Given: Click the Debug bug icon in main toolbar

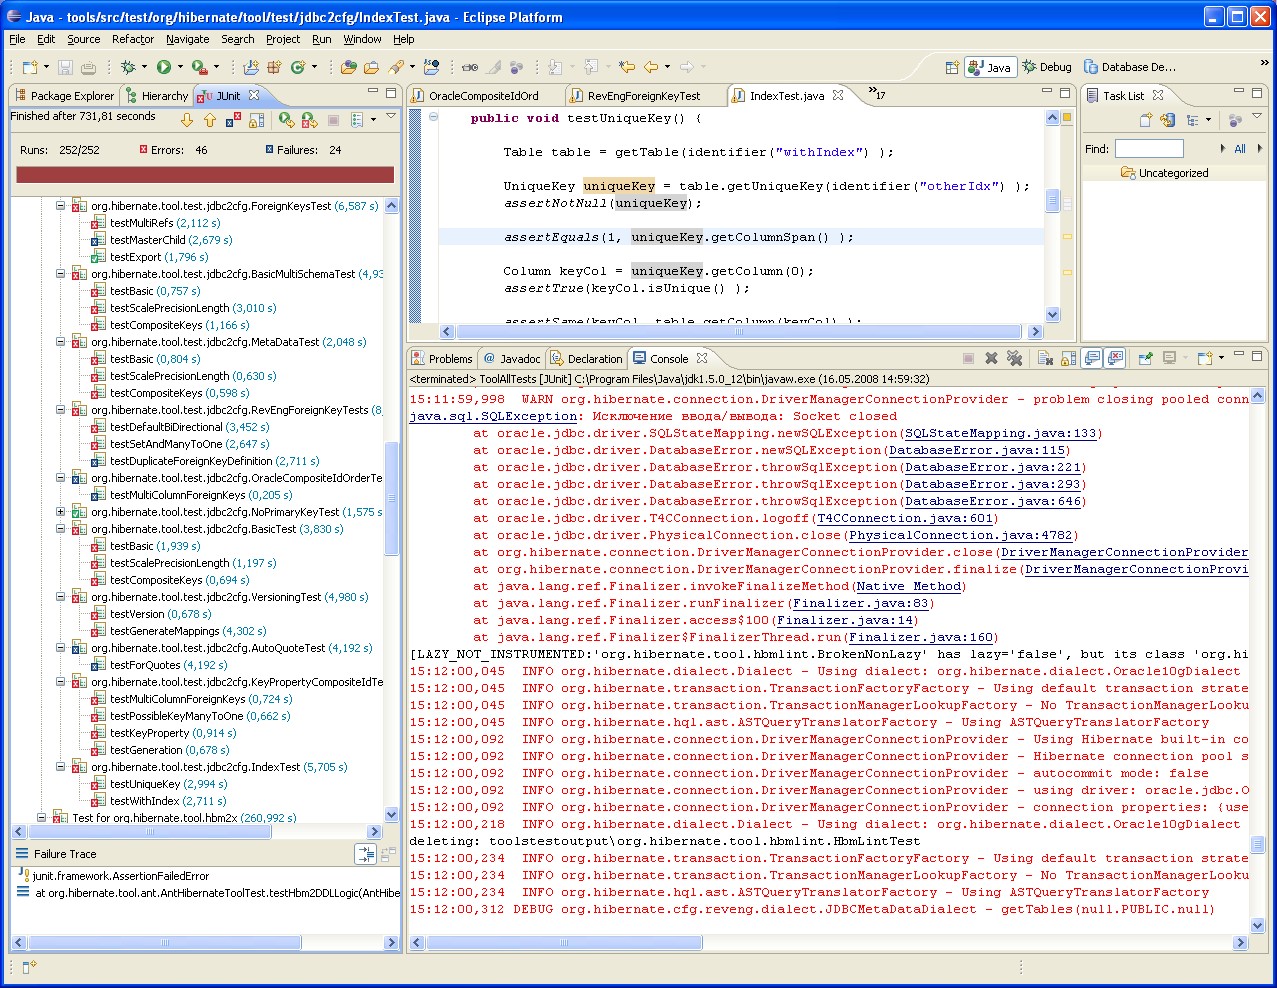Looking at the screenshot, I should coord(128,67).
